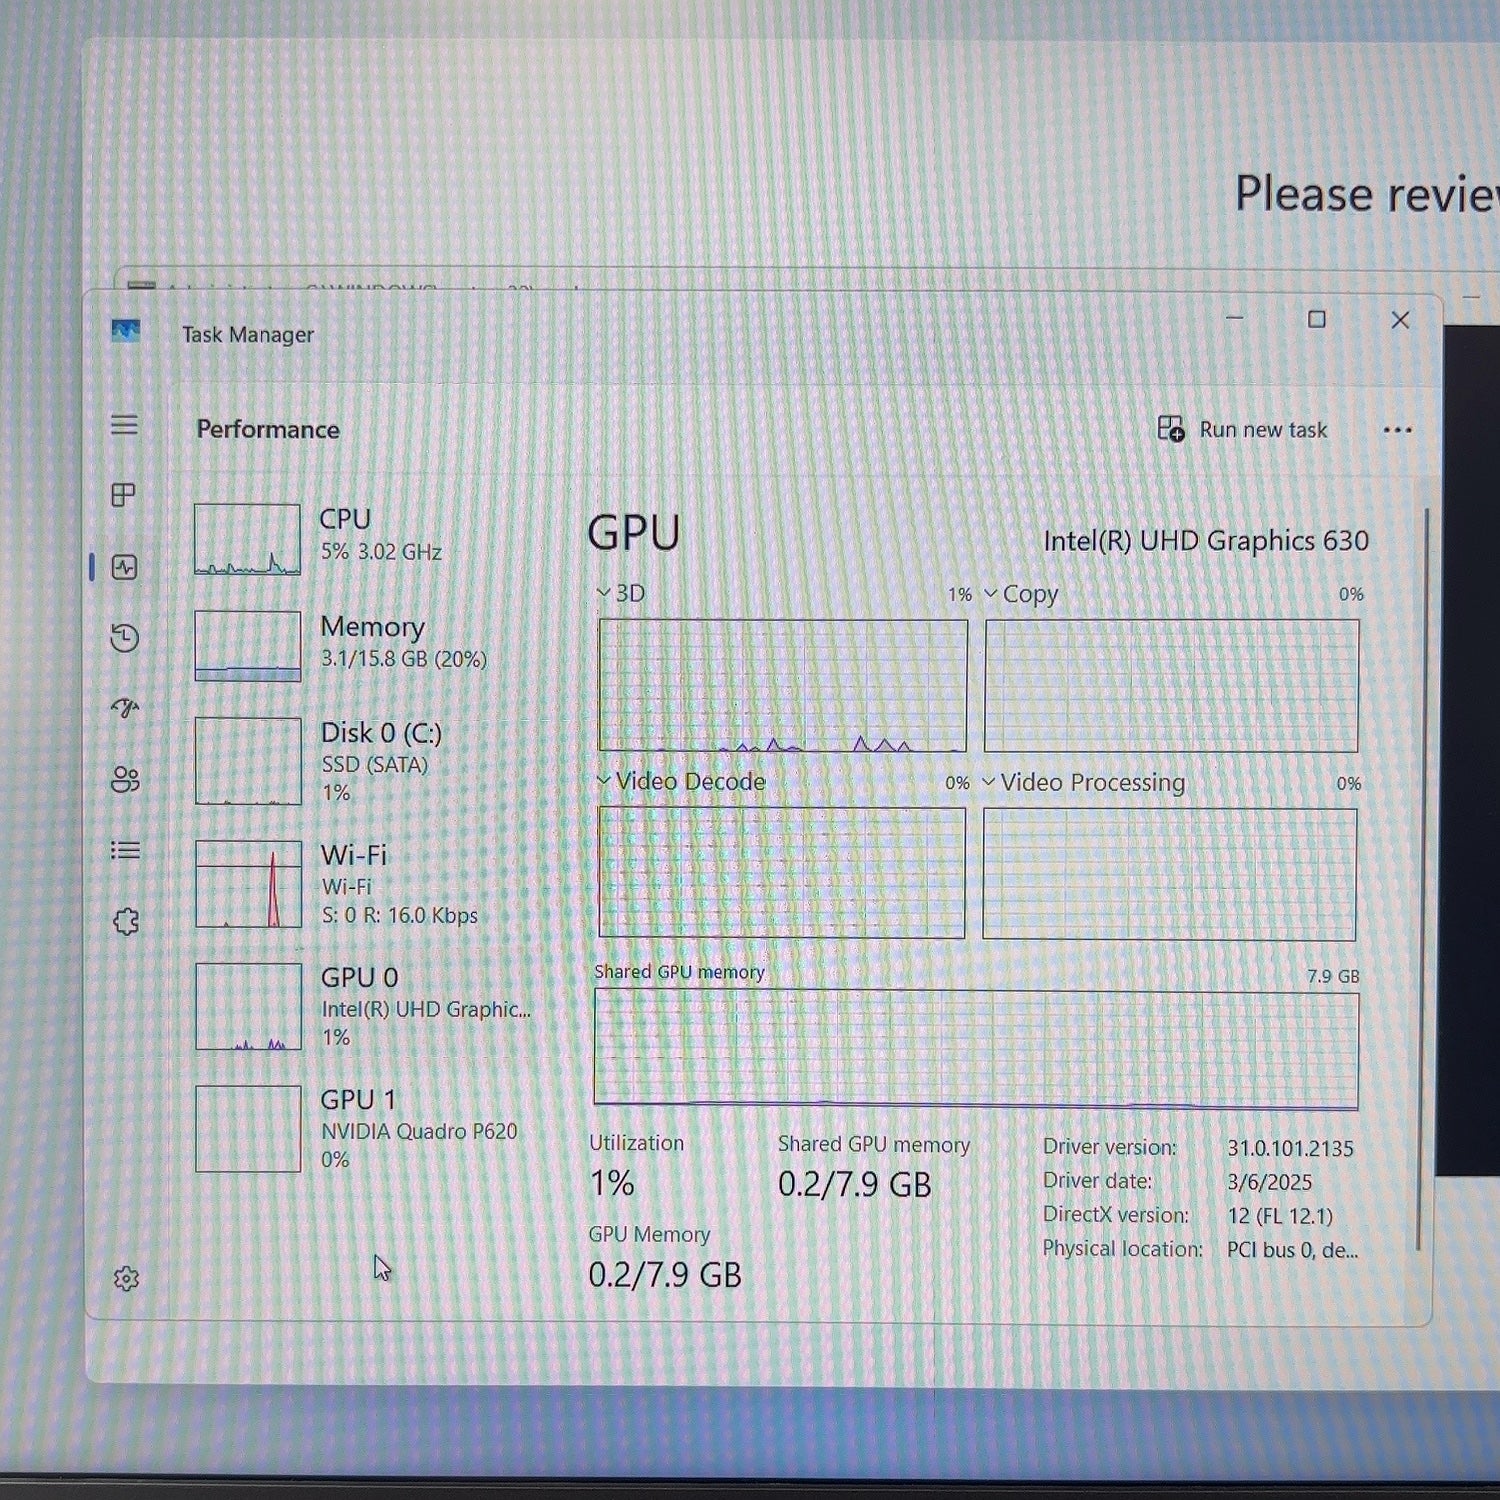Open the Video Processing engine dropdown

989,782
